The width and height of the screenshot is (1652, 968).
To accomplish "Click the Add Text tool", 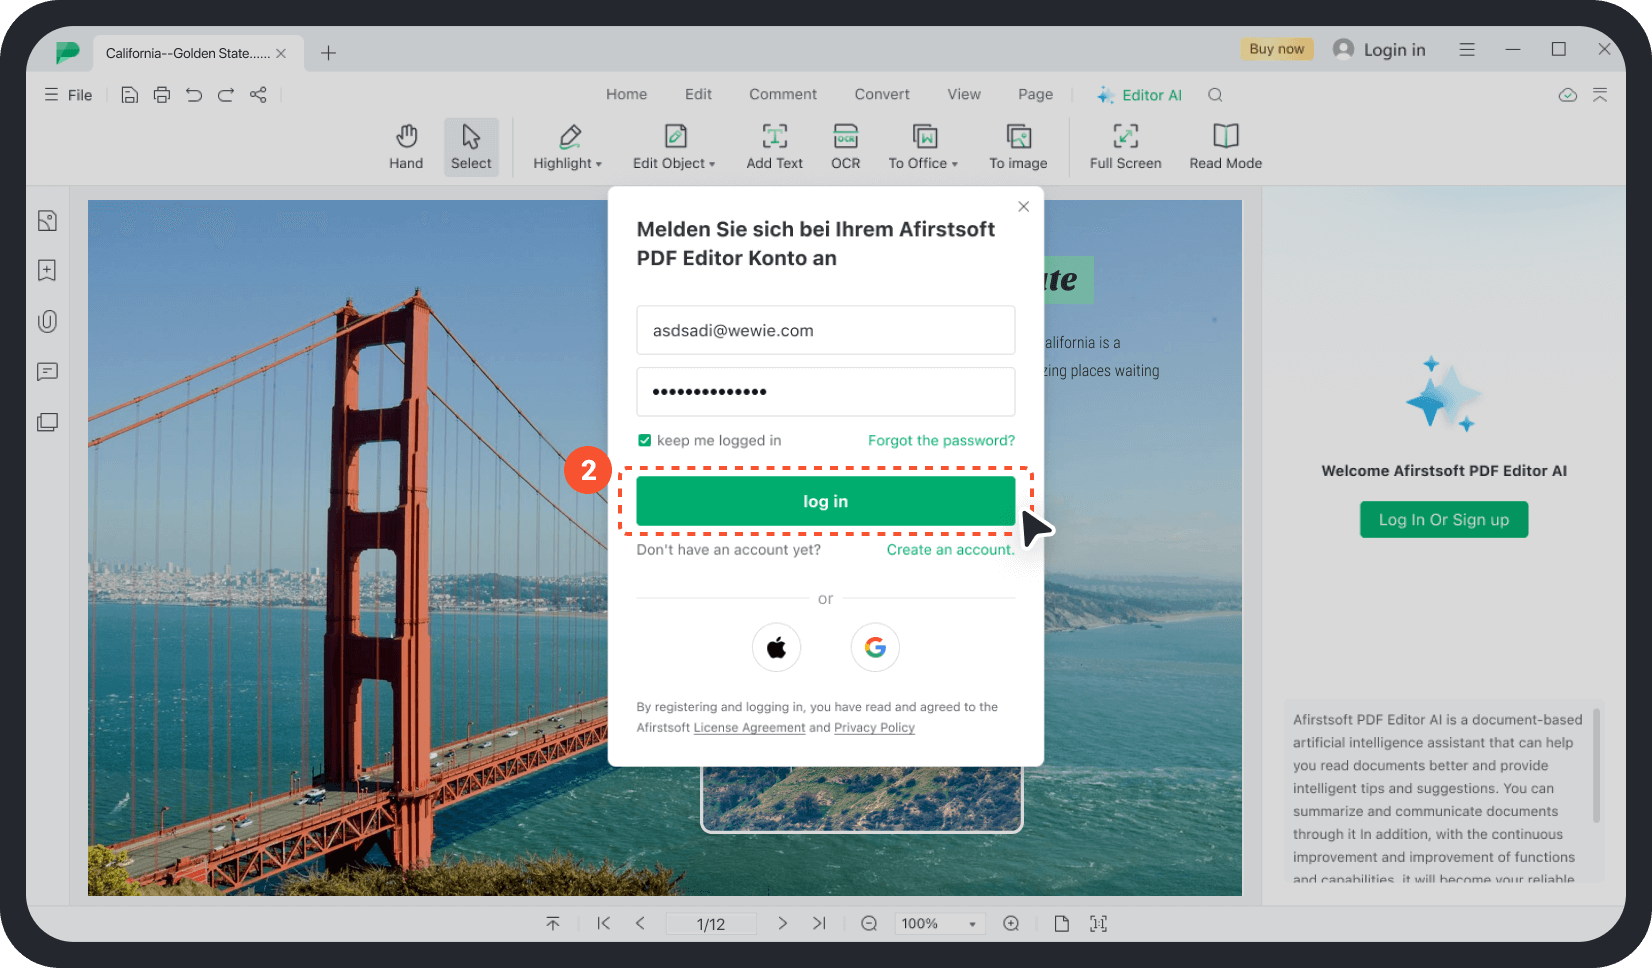I will pyautogui.click(x=774, y=147).
